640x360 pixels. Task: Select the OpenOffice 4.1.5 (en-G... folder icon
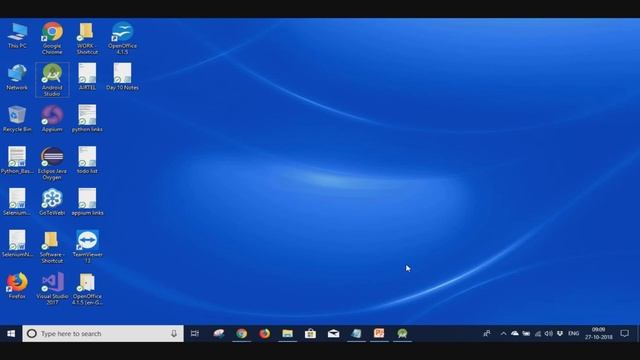(x=87, y=289)
